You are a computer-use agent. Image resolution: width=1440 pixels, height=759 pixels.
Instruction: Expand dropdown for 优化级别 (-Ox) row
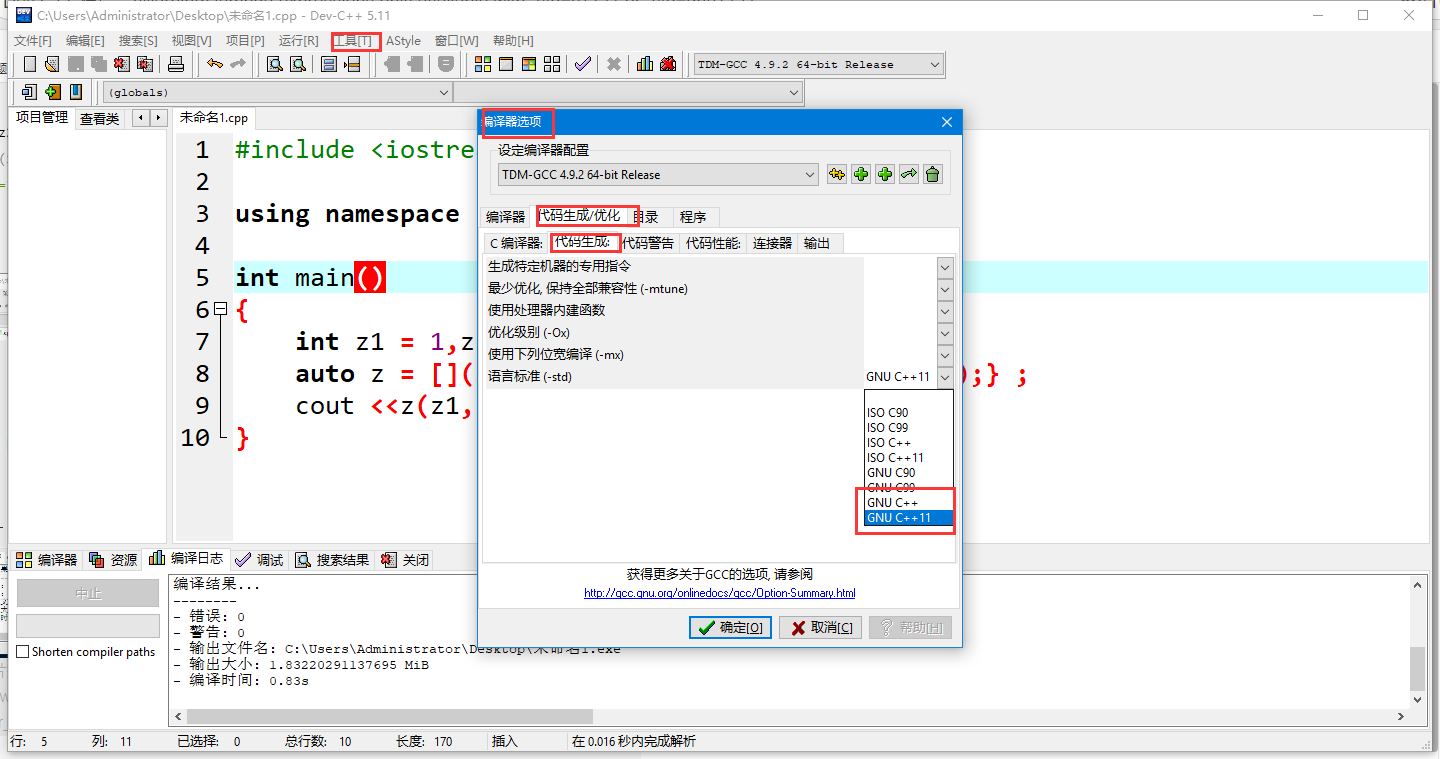945,333
